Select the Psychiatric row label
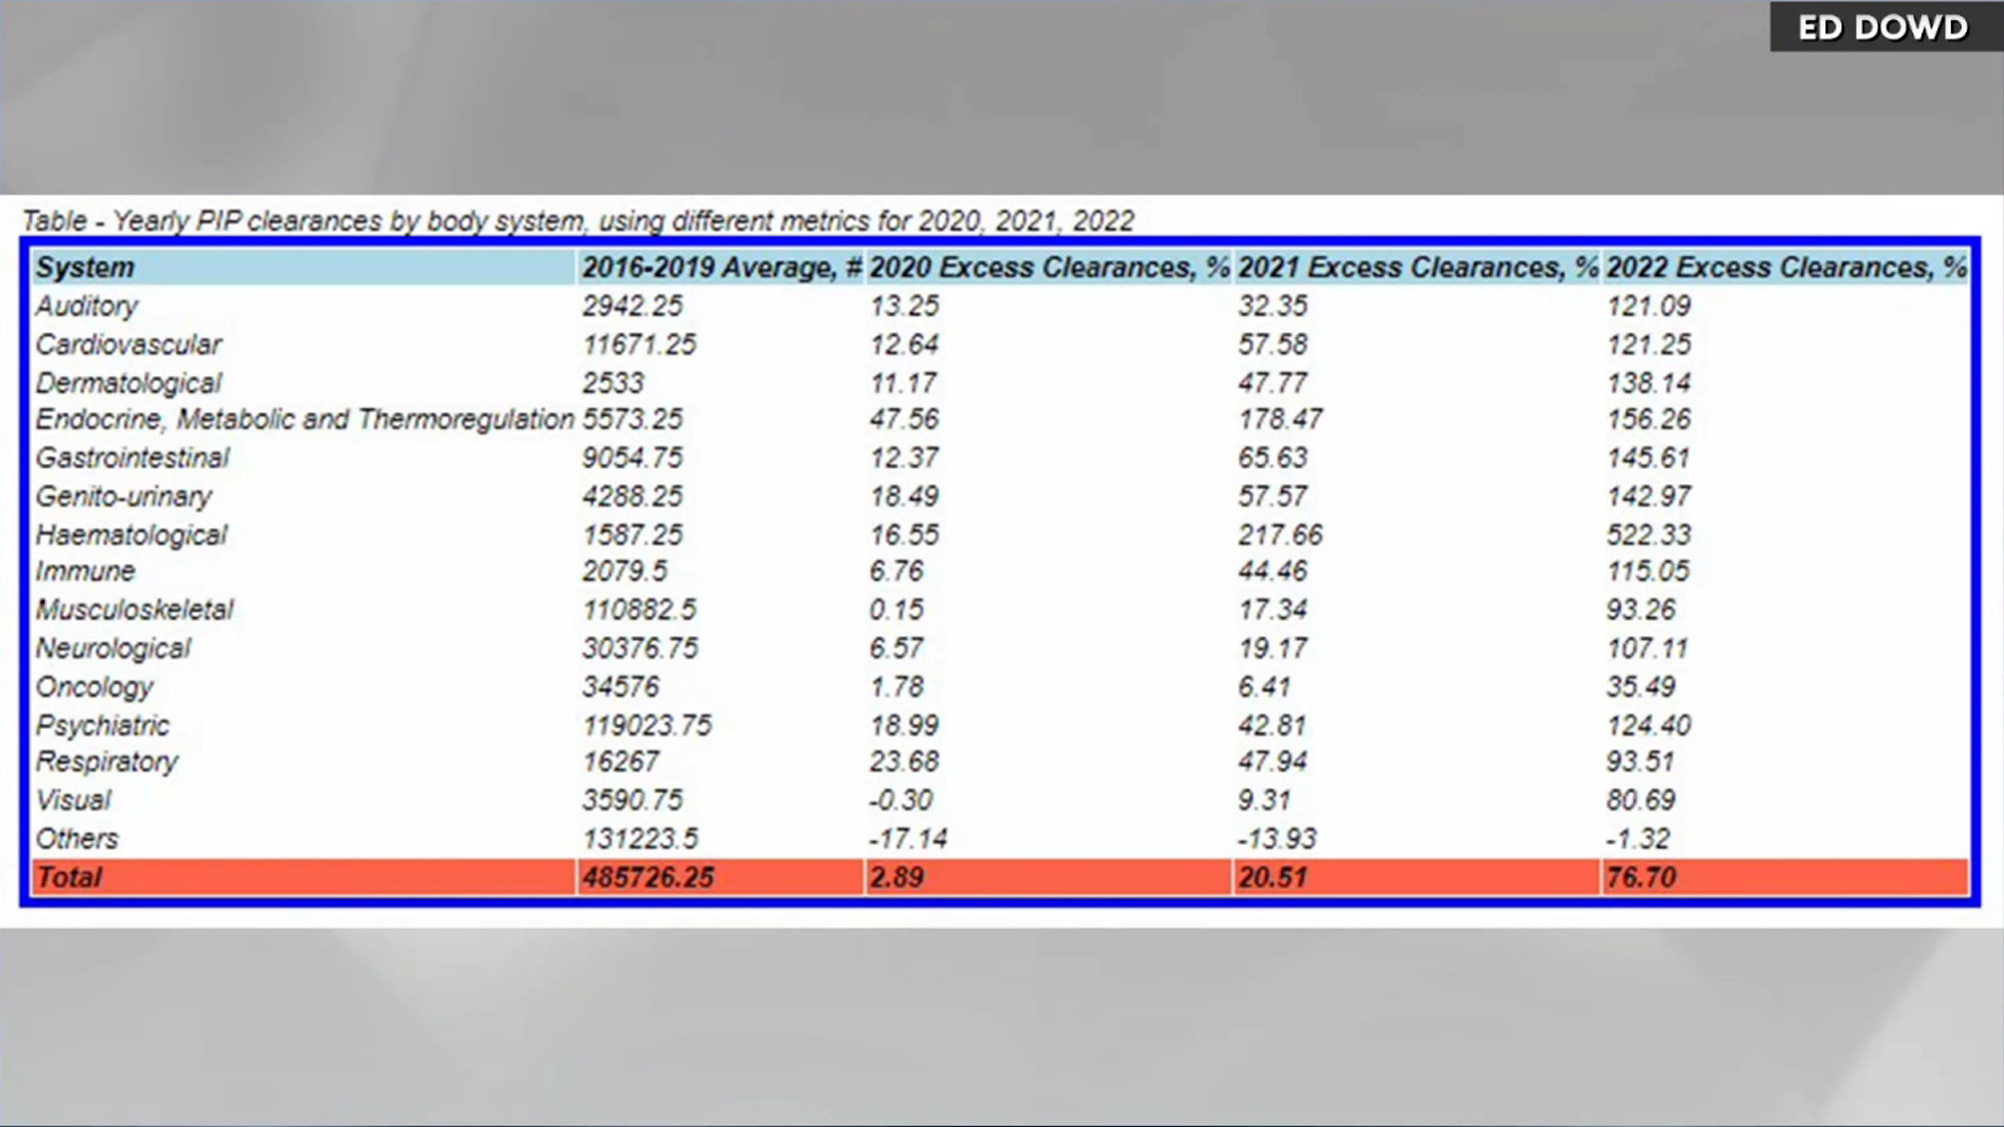The height and width of the screenshot is (1127, 2004). [x=103, y=726]
